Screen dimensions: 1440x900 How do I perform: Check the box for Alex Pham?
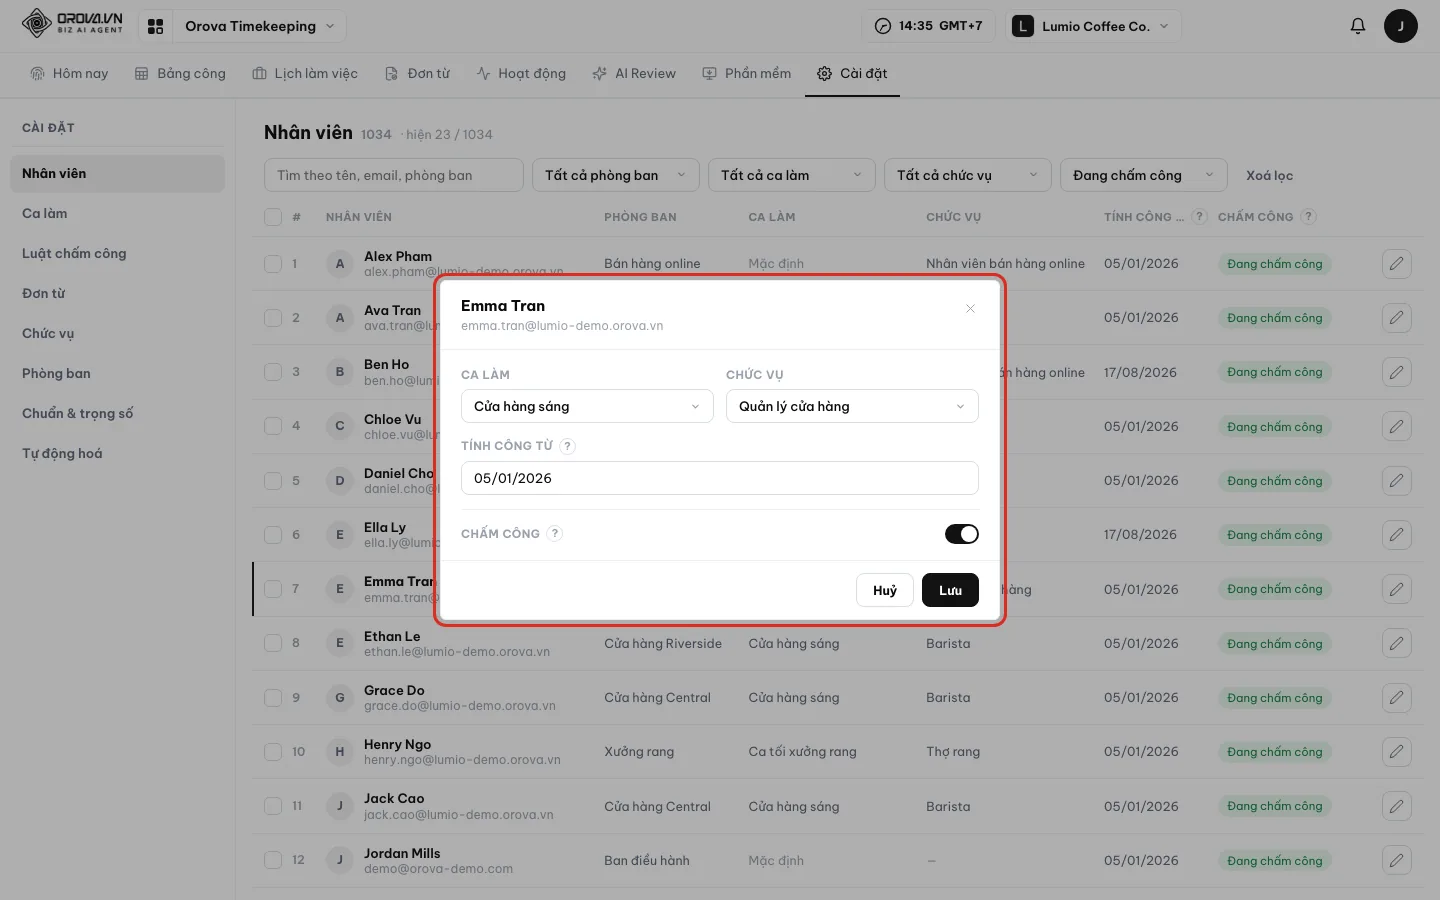(273, 264)
